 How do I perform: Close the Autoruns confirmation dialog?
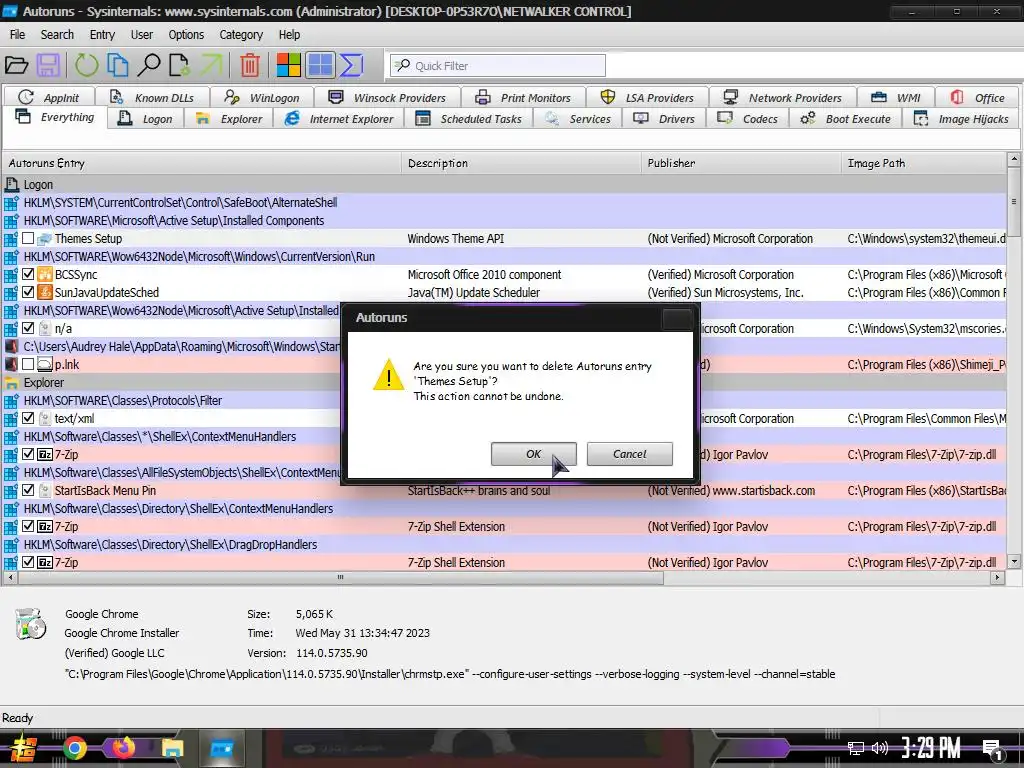coord(677,319)
